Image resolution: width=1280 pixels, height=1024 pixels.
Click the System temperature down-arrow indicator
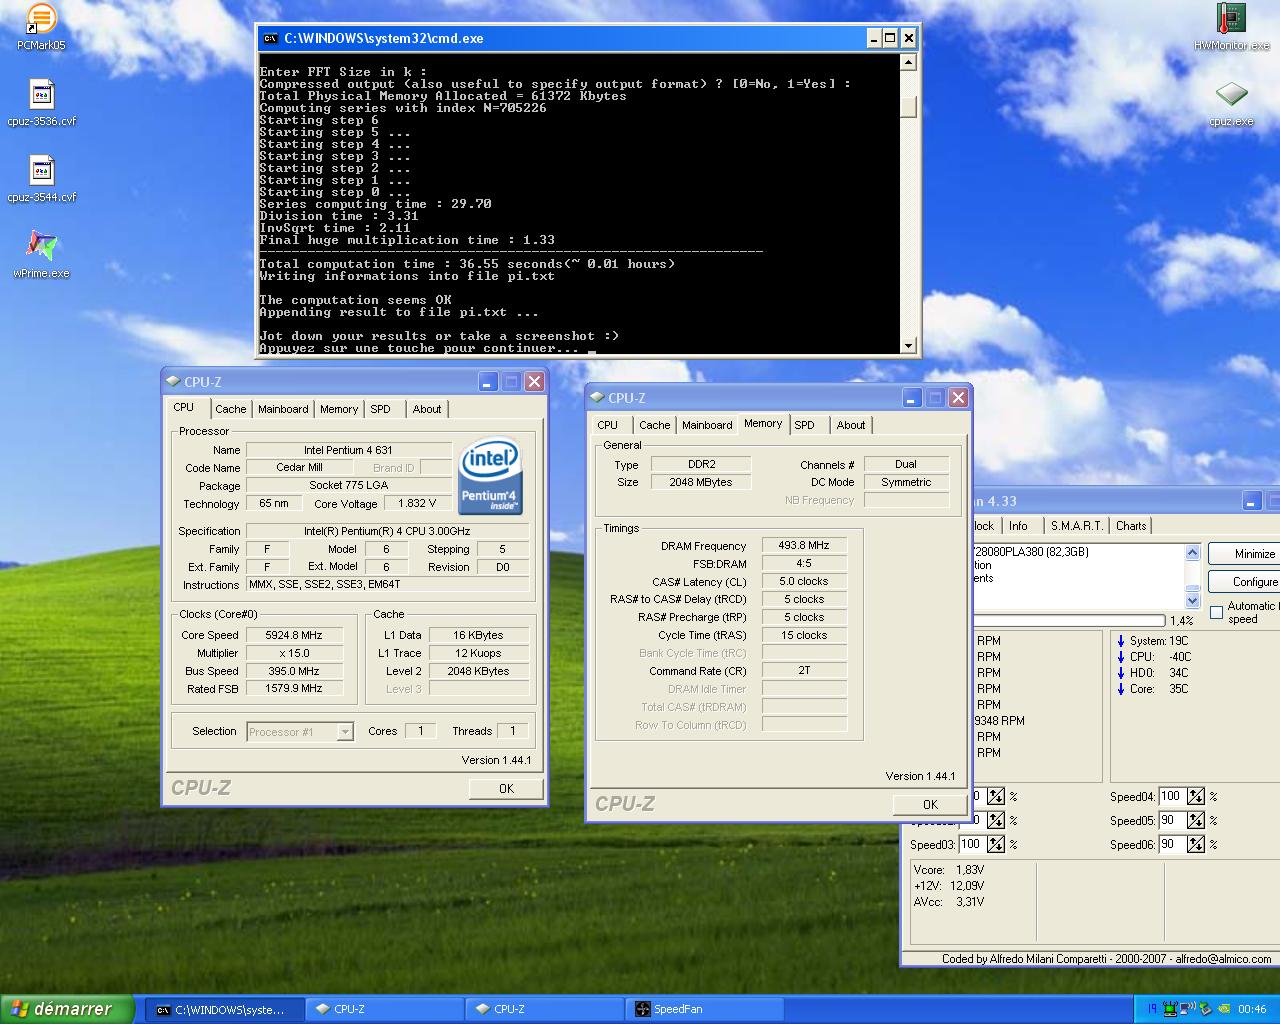(1121, 641)
